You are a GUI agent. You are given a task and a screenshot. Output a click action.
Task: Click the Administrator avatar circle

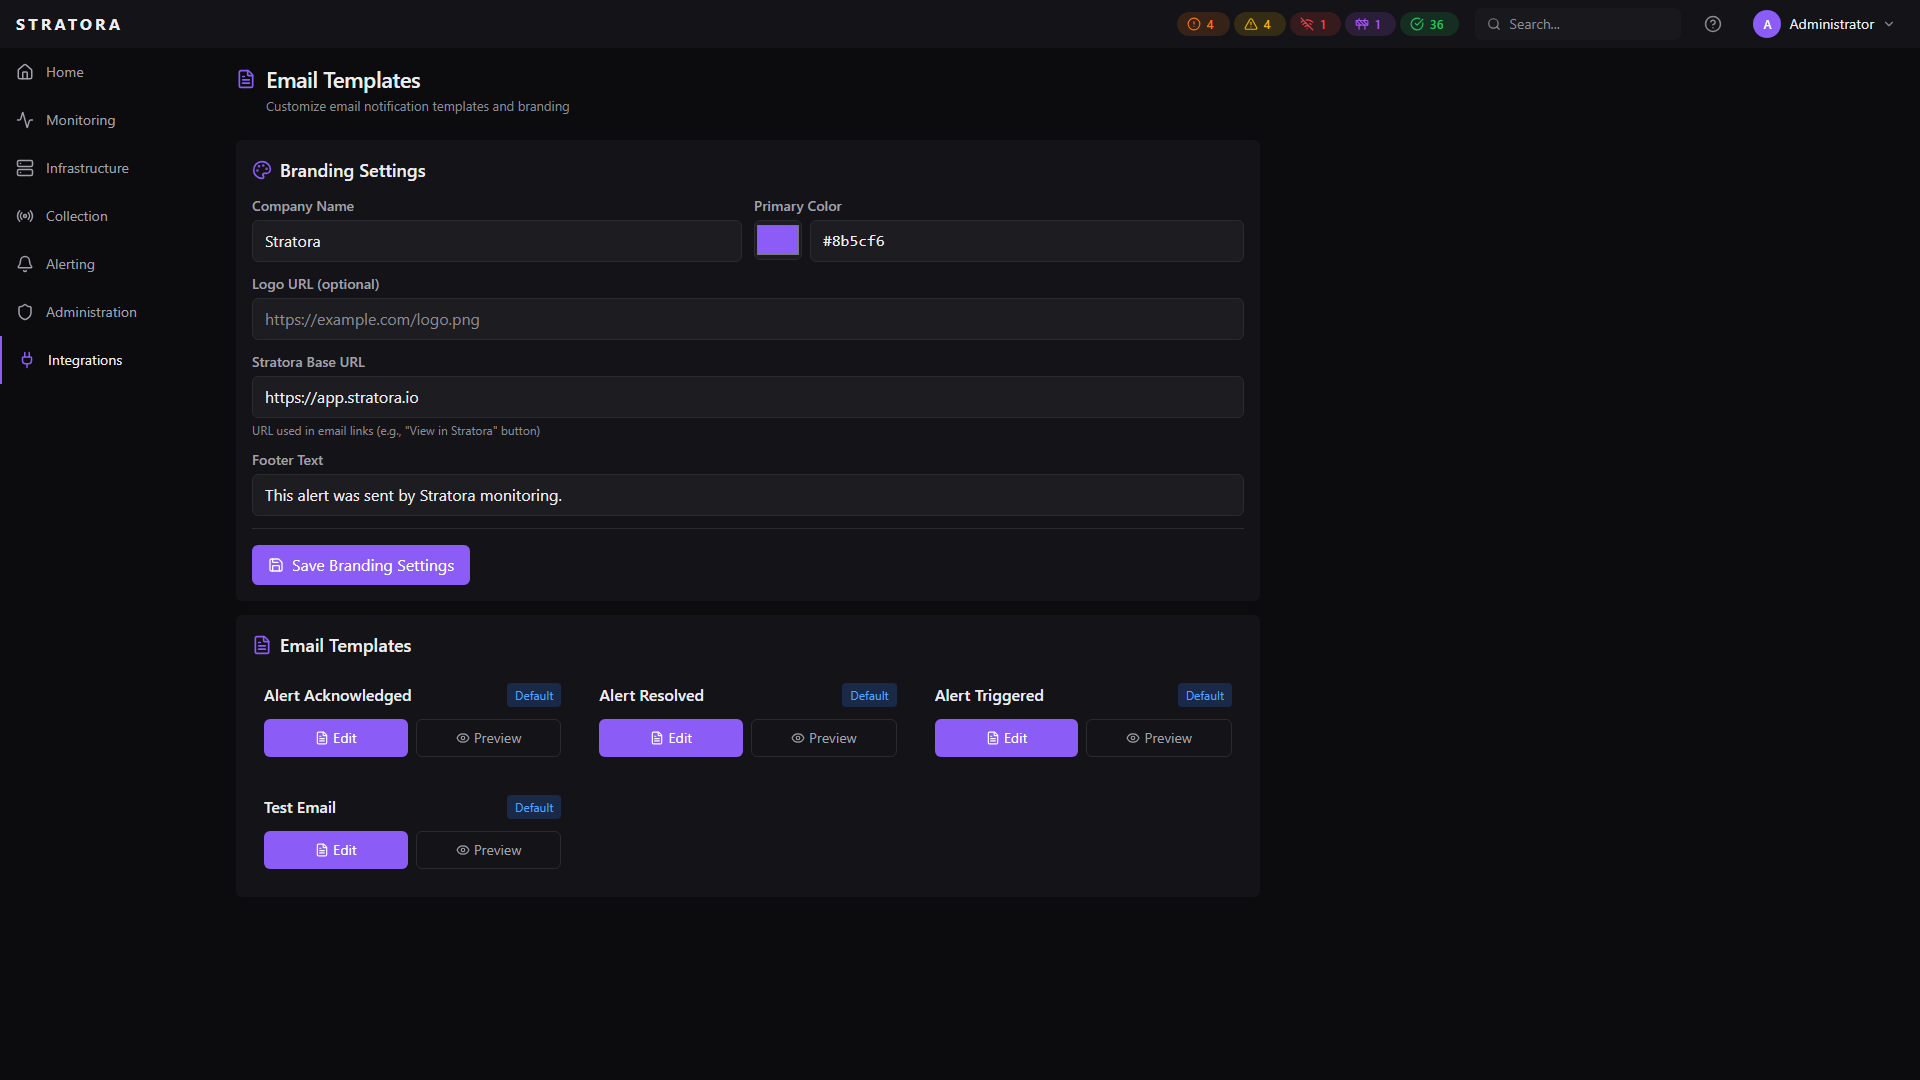click(x=1767, y=24)
